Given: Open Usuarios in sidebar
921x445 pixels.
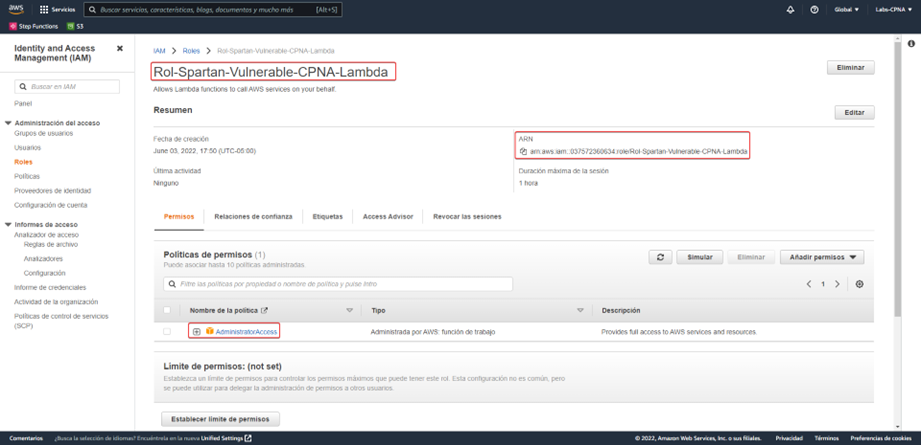Looking at the screenshot, I should [28, 147].
